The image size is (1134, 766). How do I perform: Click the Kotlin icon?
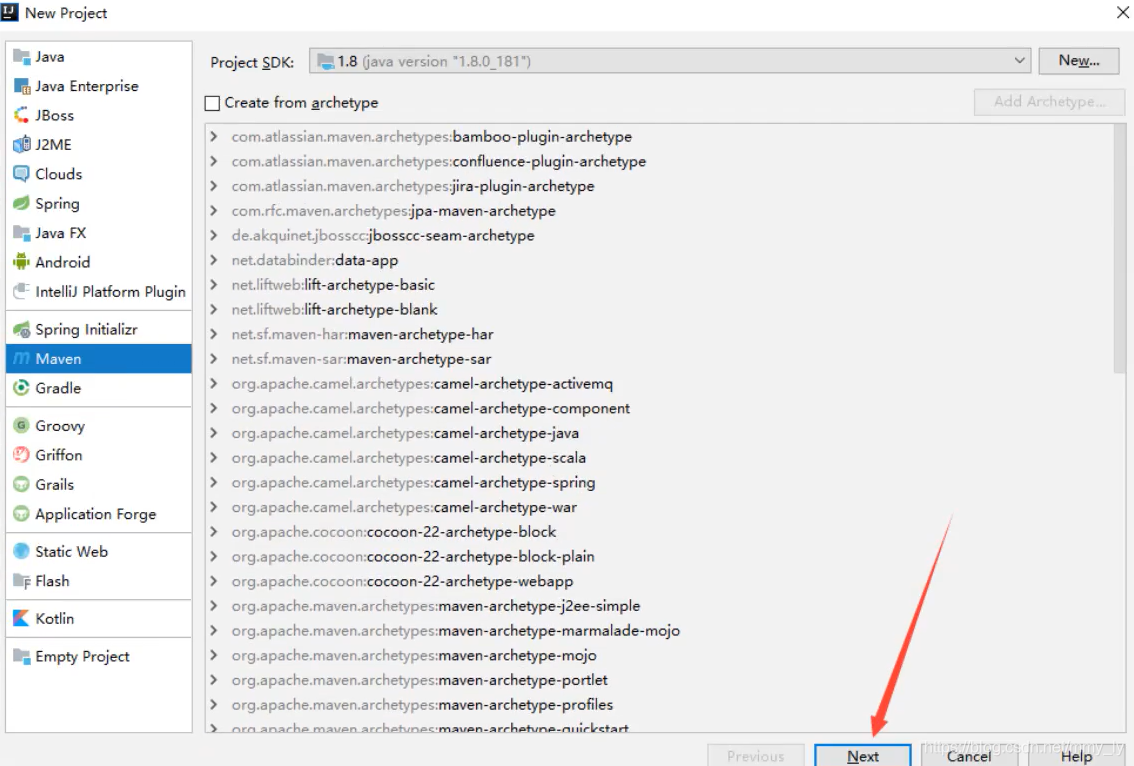pyautogui.click(x=22, y=618)
